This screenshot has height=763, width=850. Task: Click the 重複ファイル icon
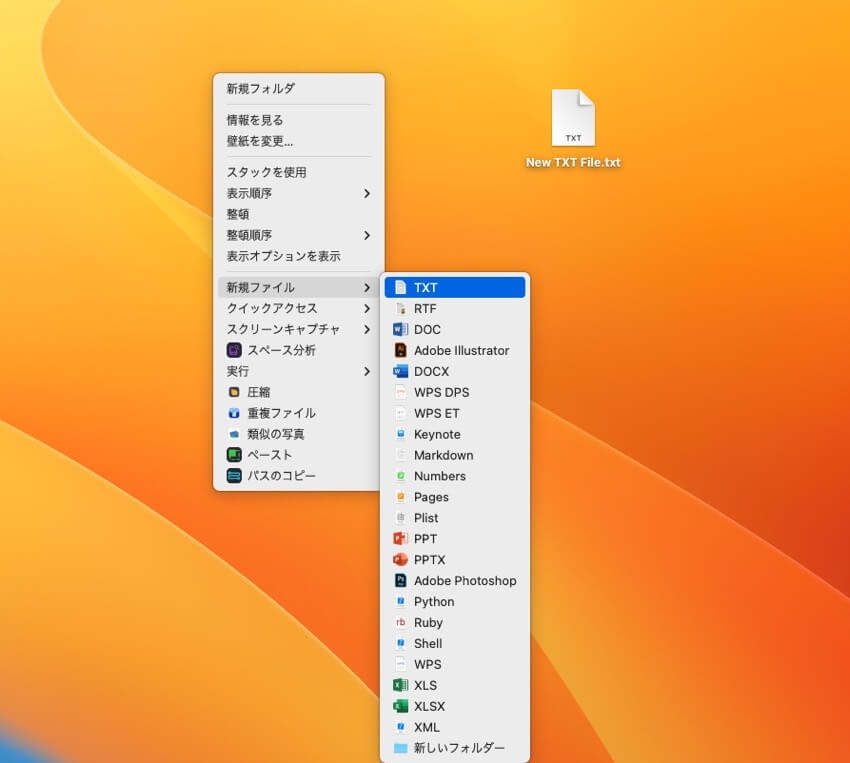click(234, 413)
